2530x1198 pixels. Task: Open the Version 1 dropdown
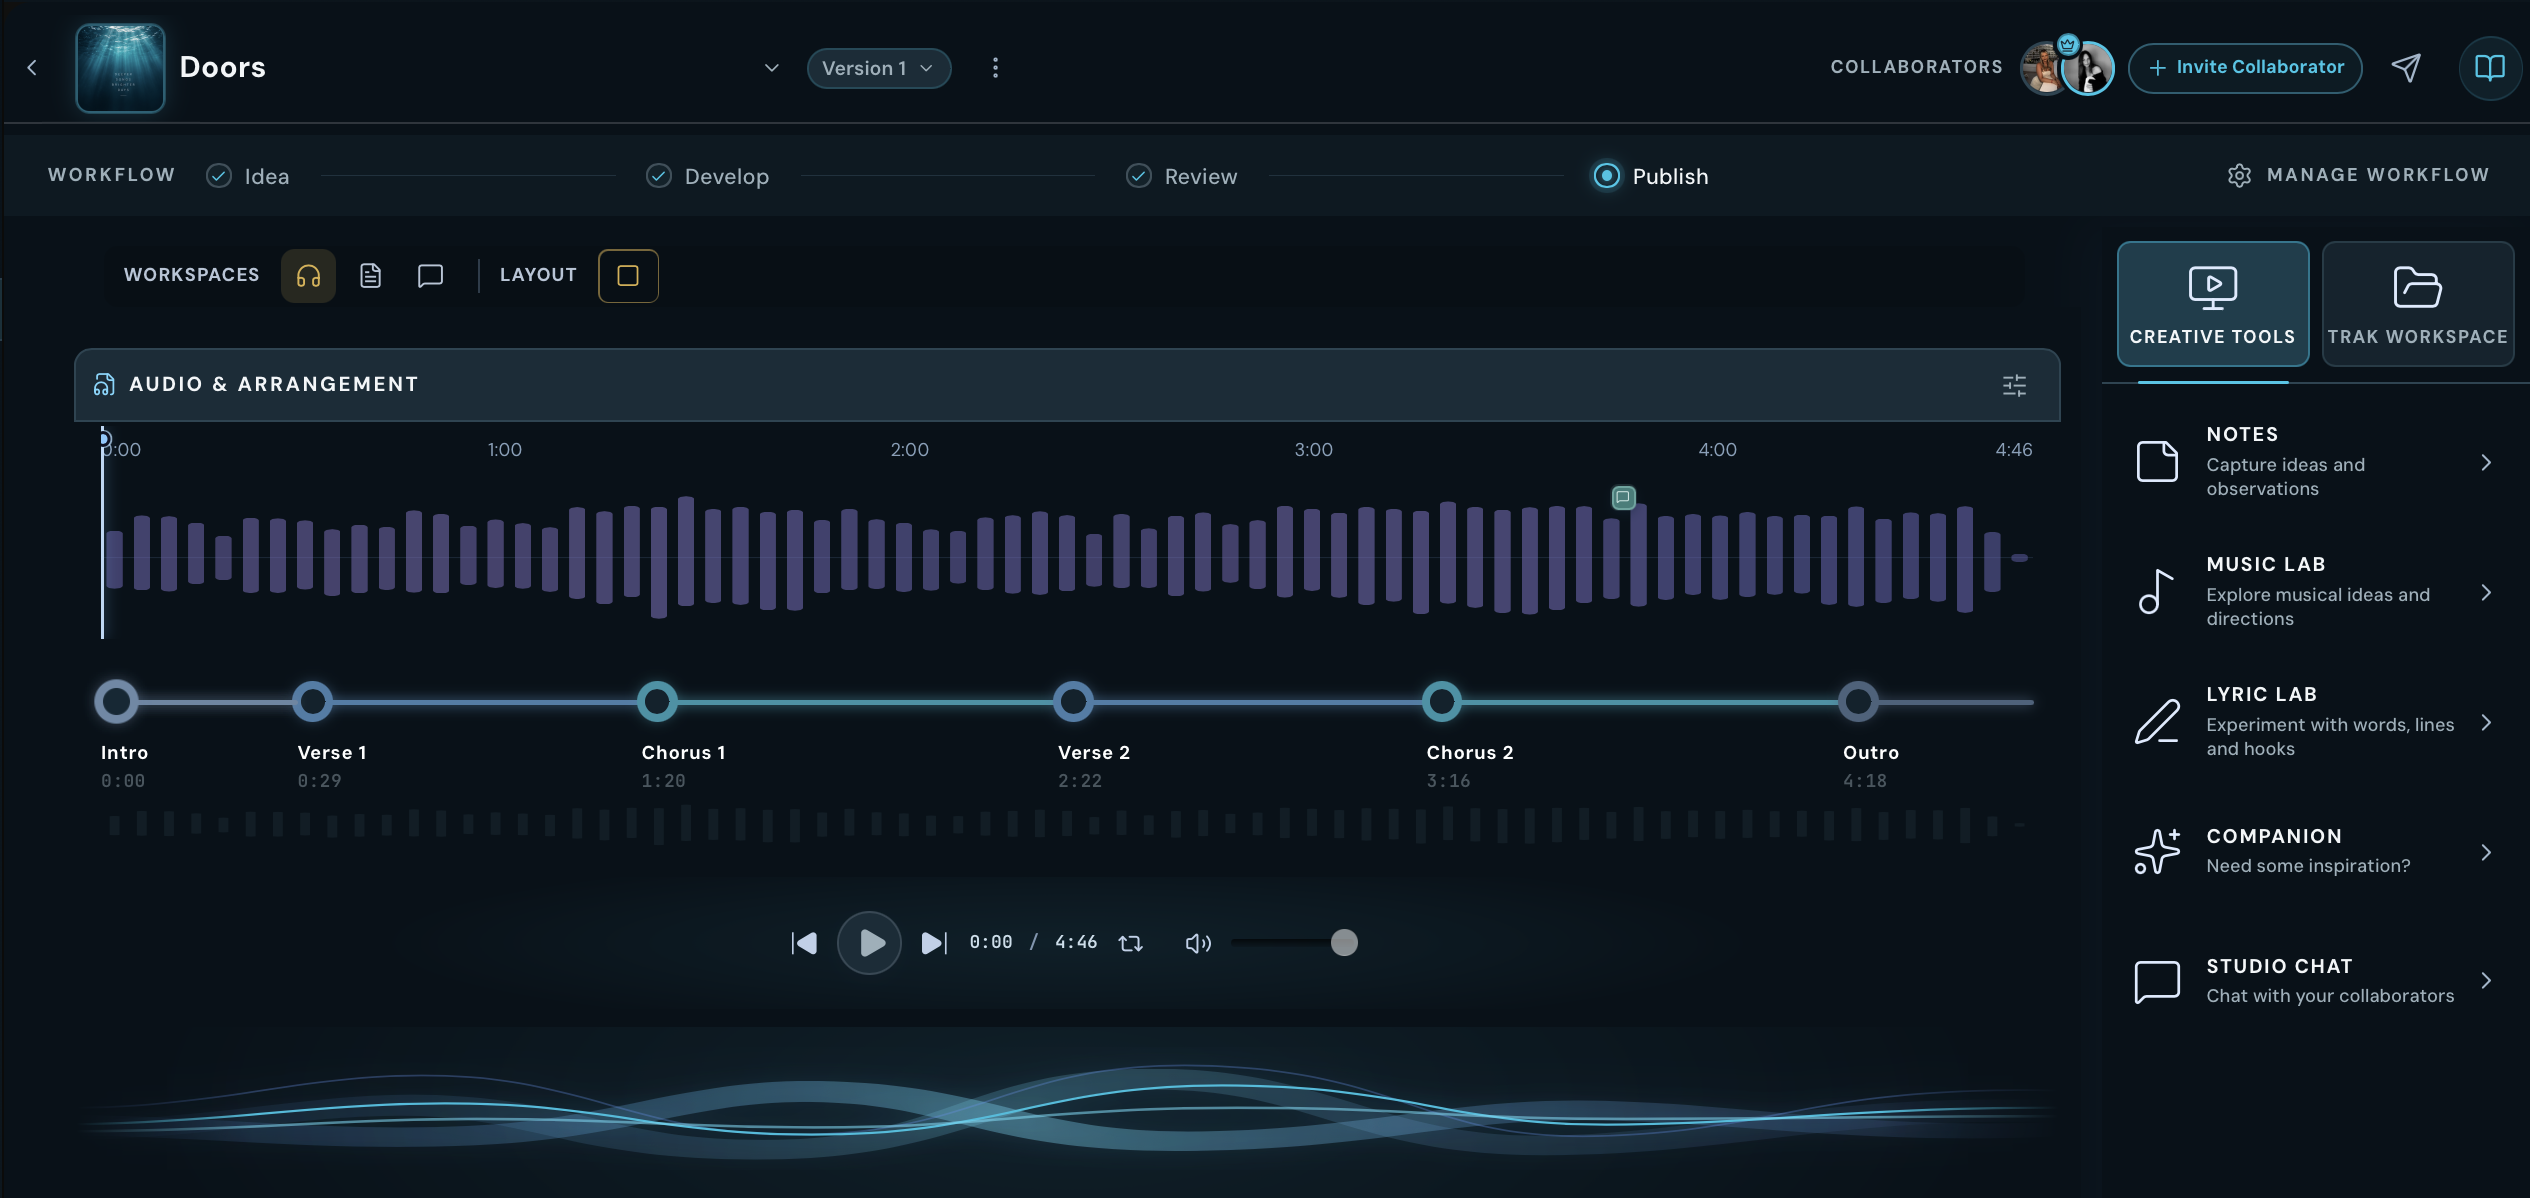[879, 68]
